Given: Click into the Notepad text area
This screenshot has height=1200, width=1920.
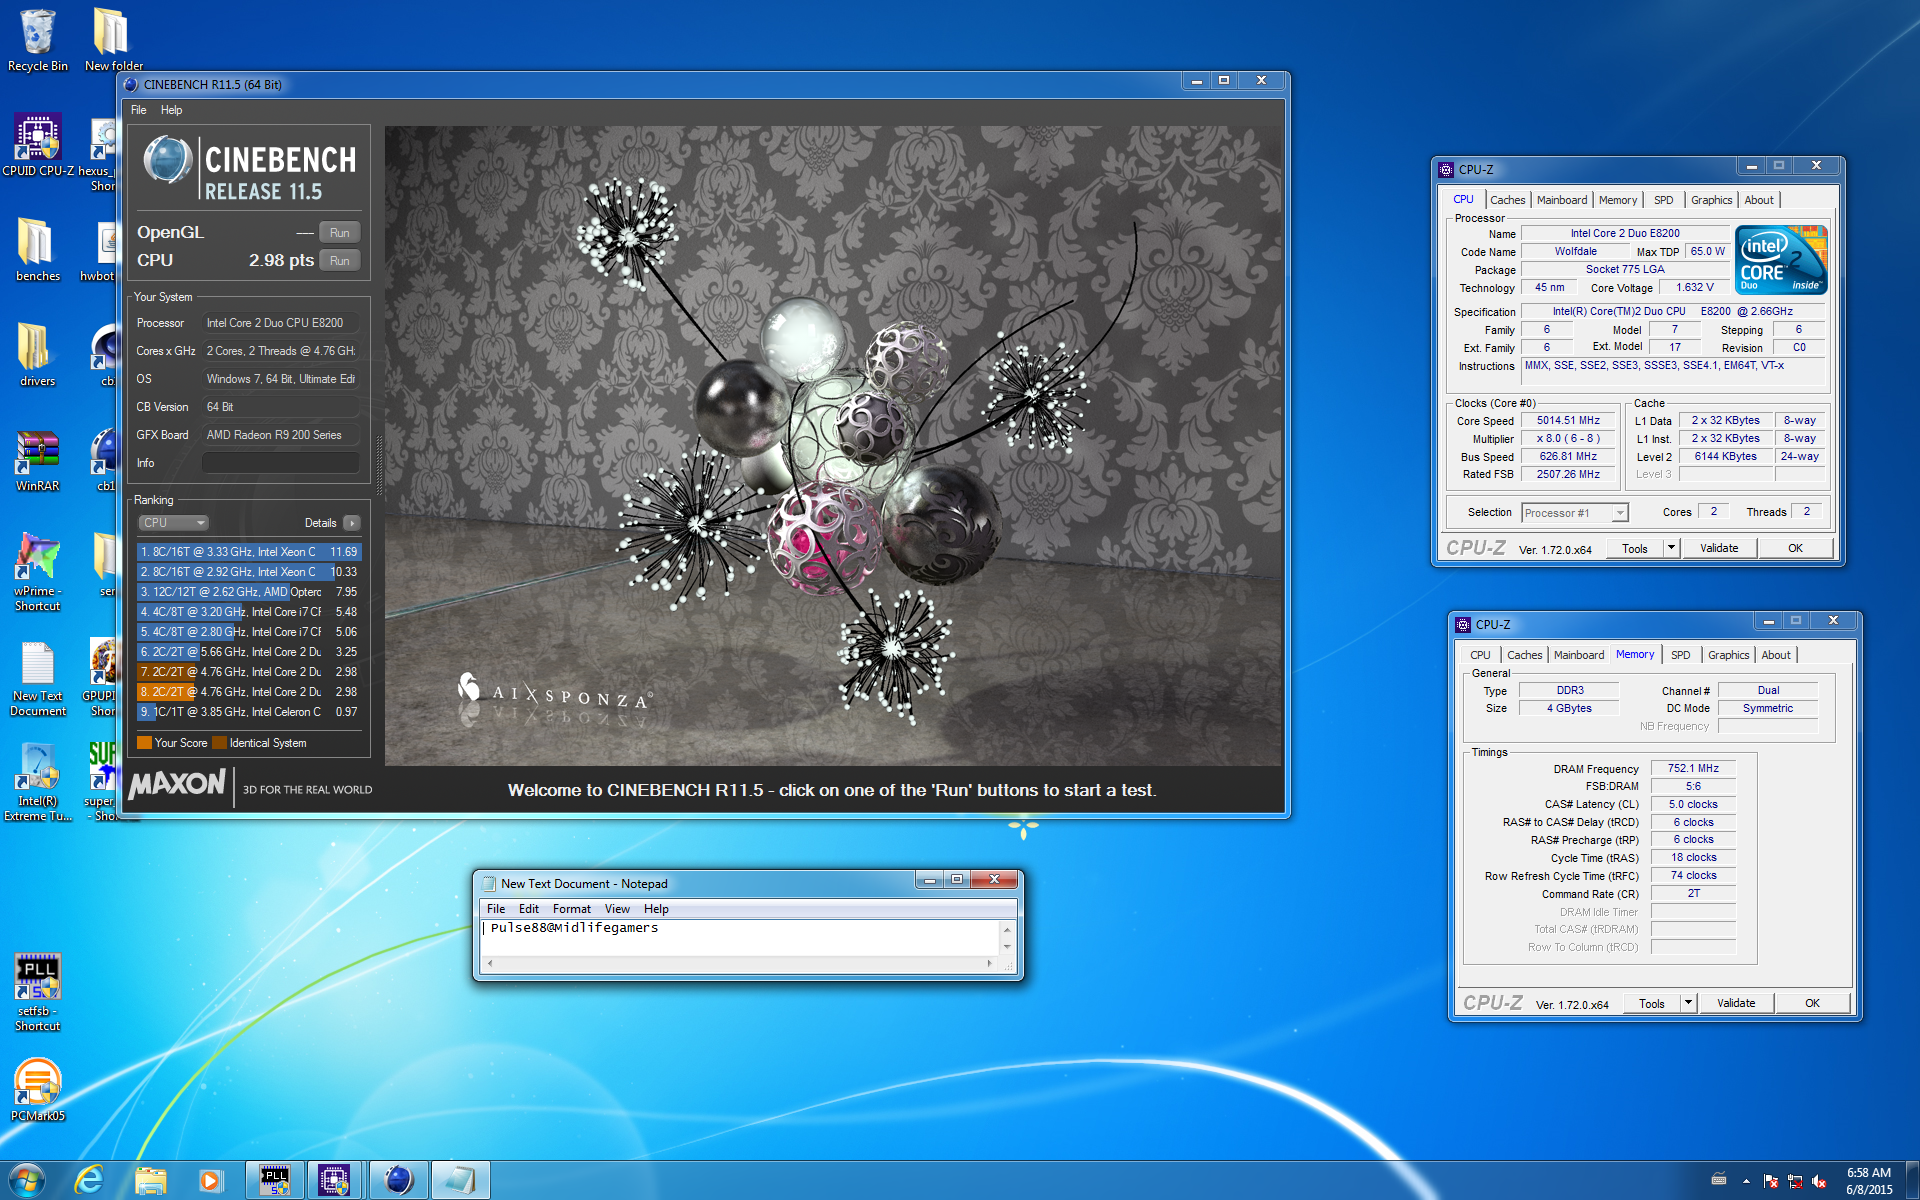Looking at the screenshot, I should 740,938.
